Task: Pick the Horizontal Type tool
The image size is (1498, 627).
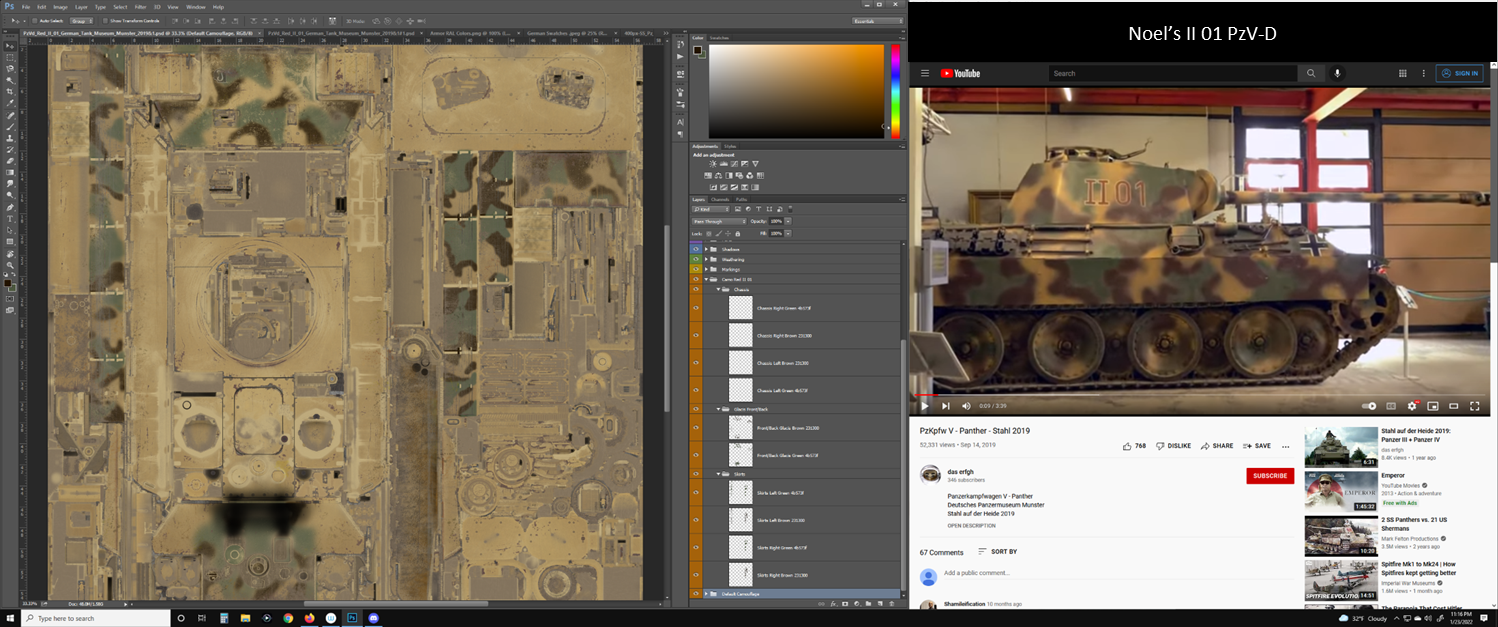Action: 10,219
